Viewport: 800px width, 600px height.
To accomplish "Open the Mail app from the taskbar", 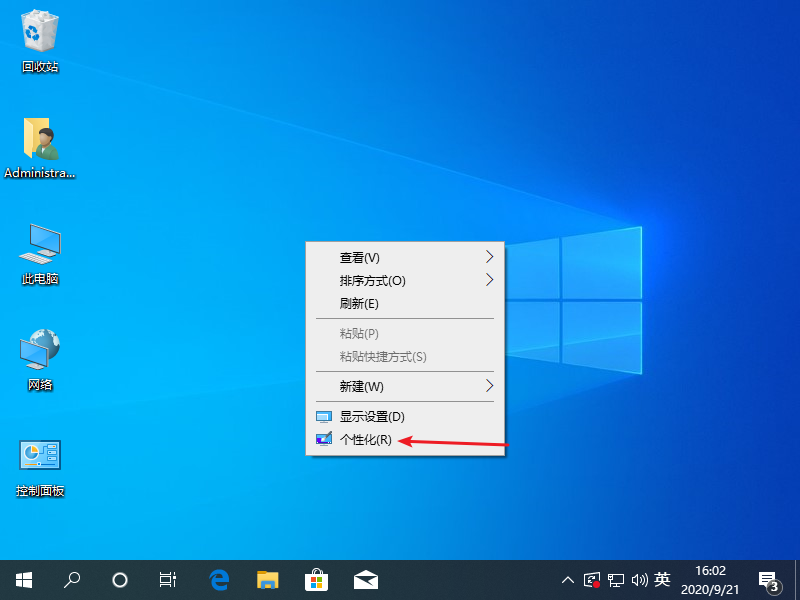I will pos(366,579).
